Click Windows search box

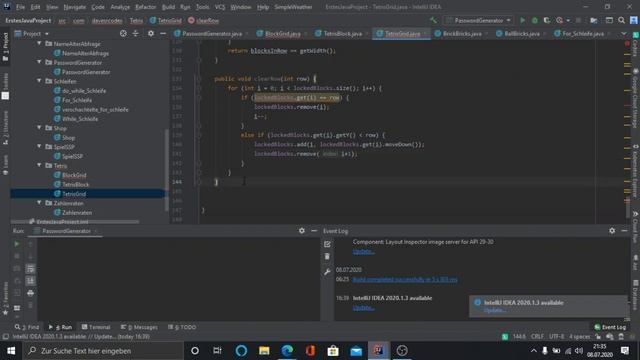coord(104,351)
